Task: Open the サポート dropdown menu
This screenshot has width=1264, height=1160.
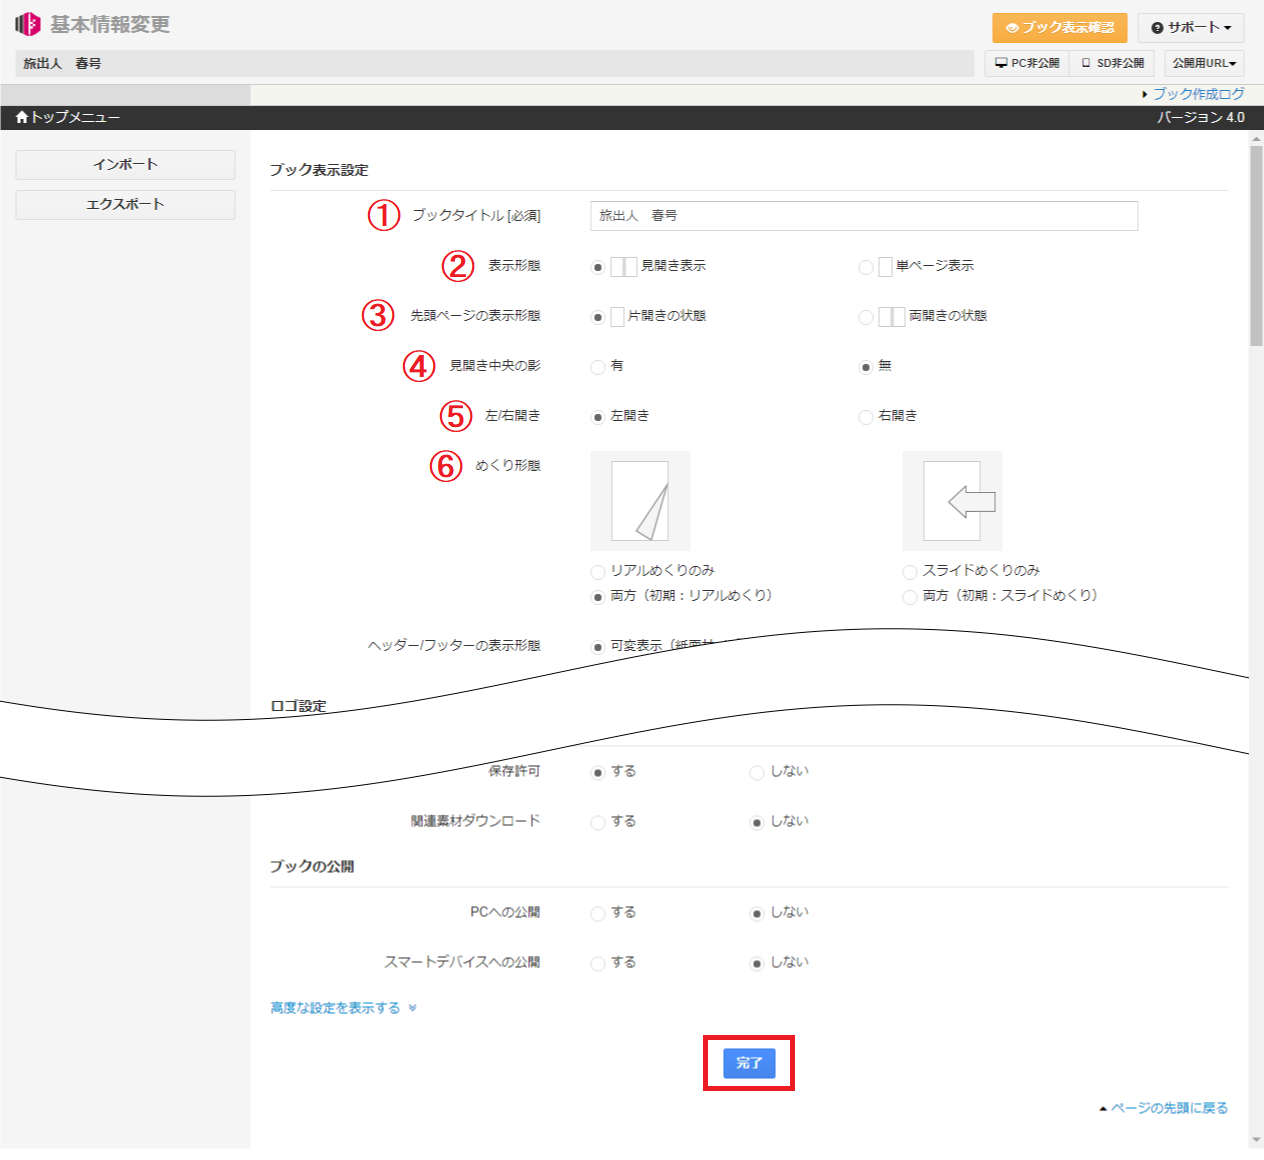Action: 1190,28
